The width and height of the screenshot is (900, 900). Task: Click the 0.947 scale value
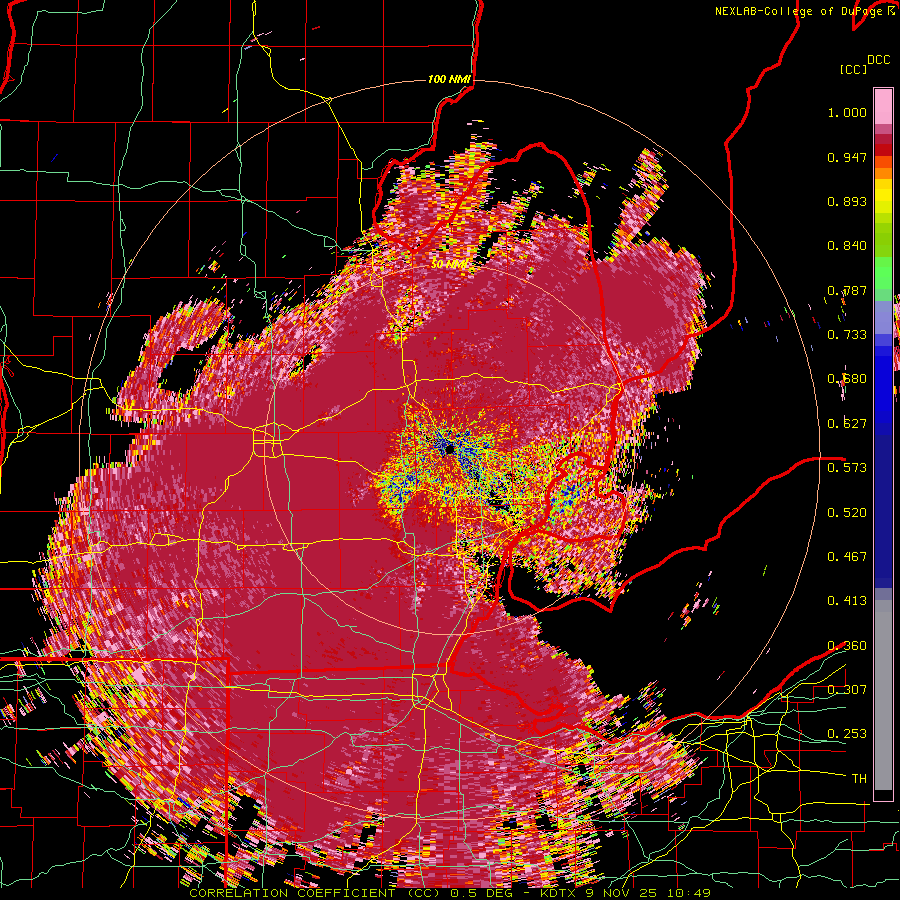tap(847, 157)
